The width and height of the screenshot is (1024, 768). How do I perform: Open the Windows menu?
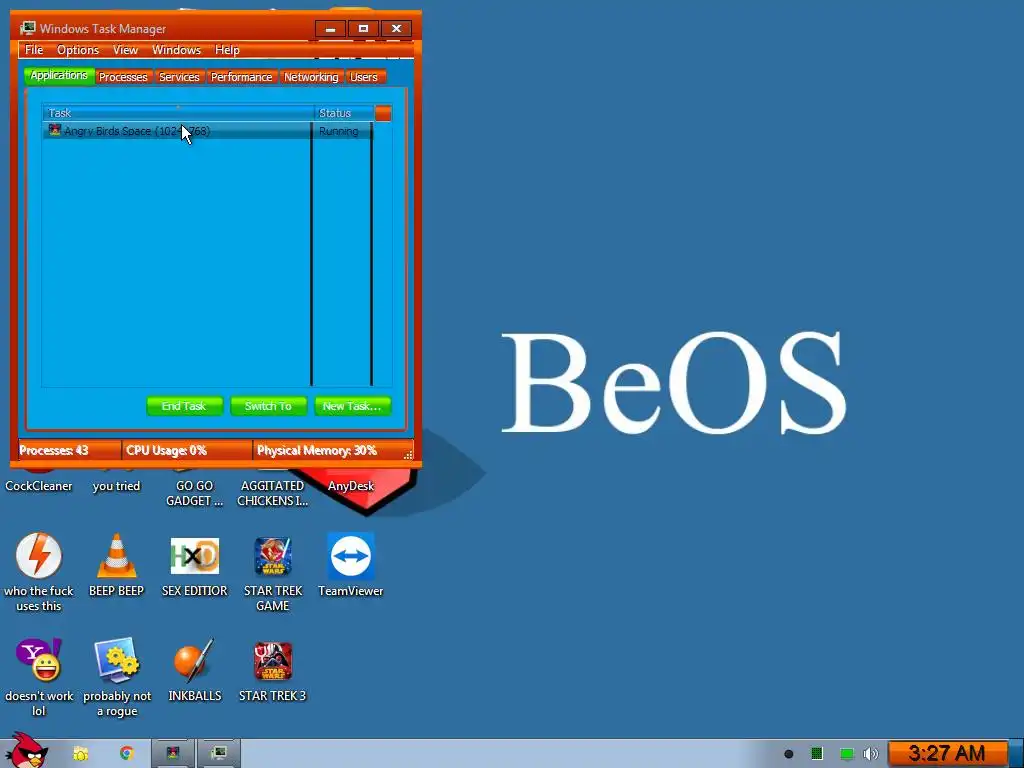point(176,50)
